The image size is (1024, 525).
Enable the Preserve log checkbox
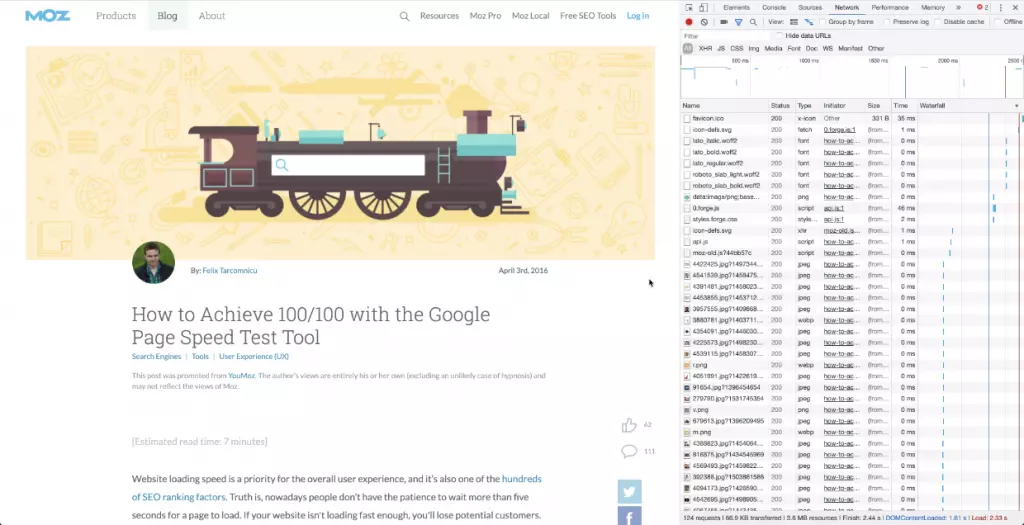pos(887,21)
